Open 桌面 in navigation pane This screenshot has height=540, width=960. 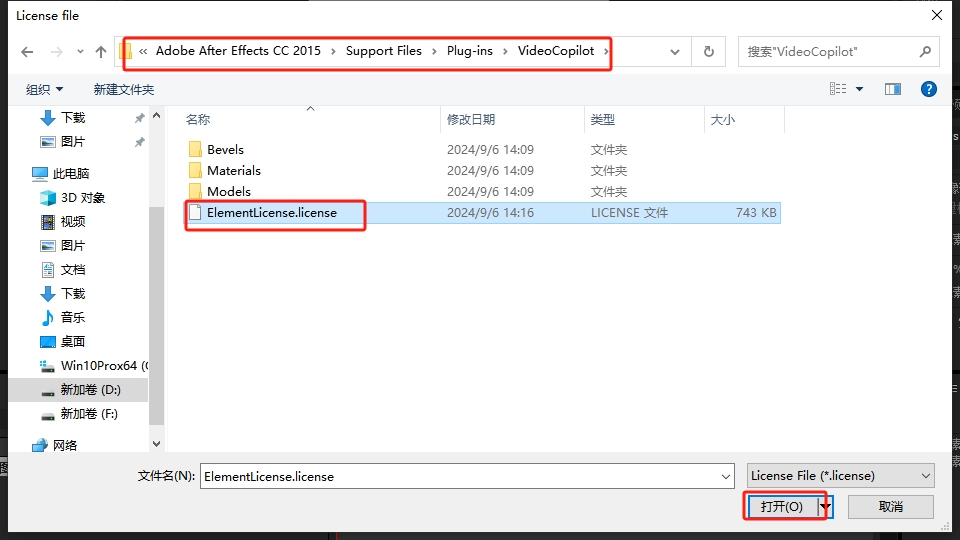click(x=73, y=341)
